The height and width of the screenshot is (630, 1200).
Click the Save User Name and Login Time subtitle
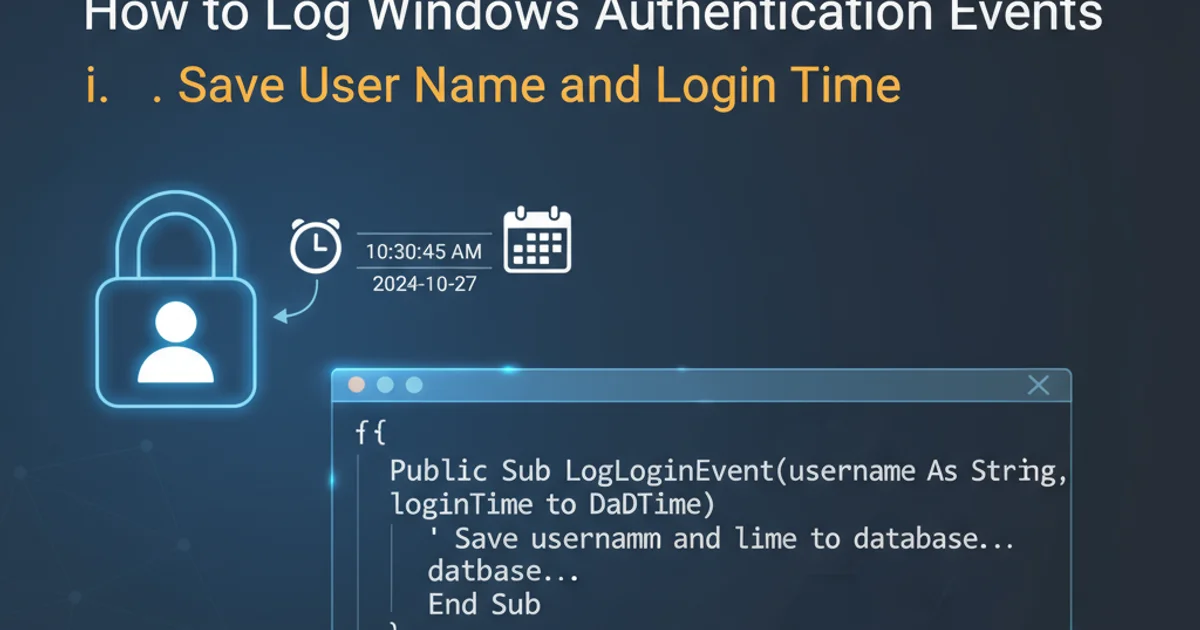tap(538, 86)
